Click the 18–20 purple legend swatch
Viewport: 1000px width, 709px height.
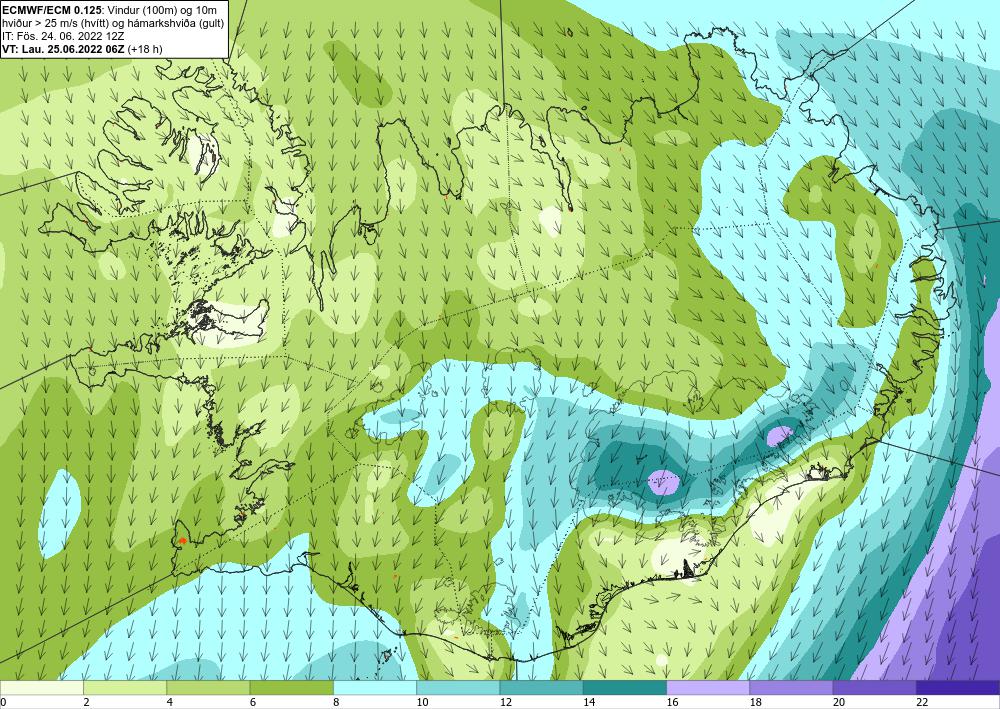791,687
